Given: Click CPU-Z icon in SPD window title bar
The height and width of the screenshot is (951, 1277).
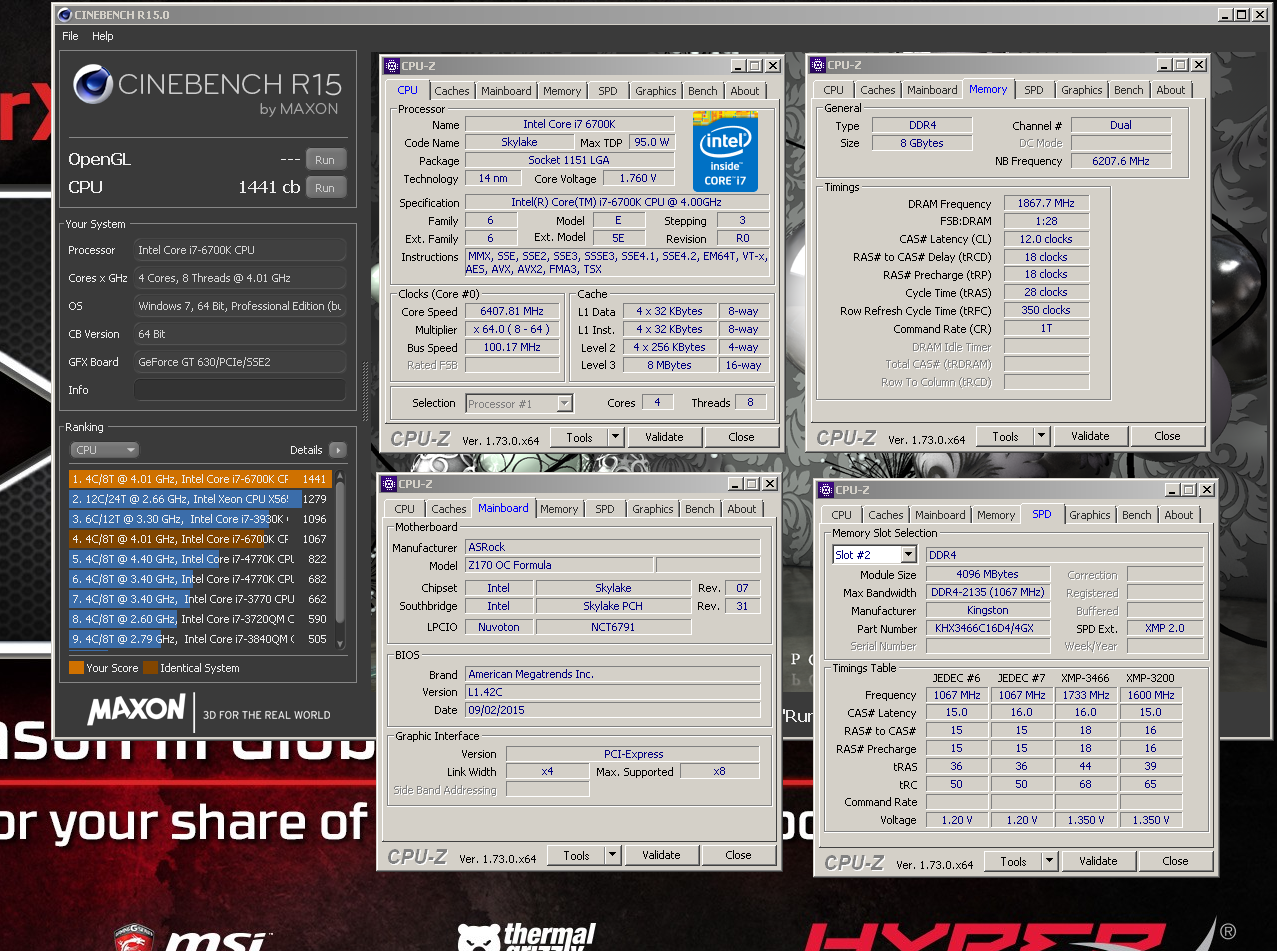Looking at the screenshot, I should (825, 490).
